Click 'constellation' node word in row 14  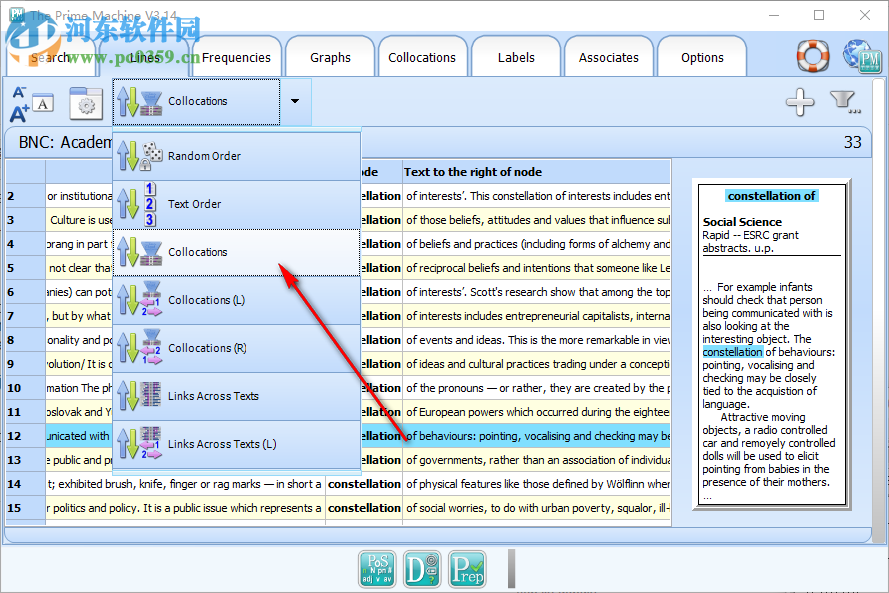(x=364, y=484)
